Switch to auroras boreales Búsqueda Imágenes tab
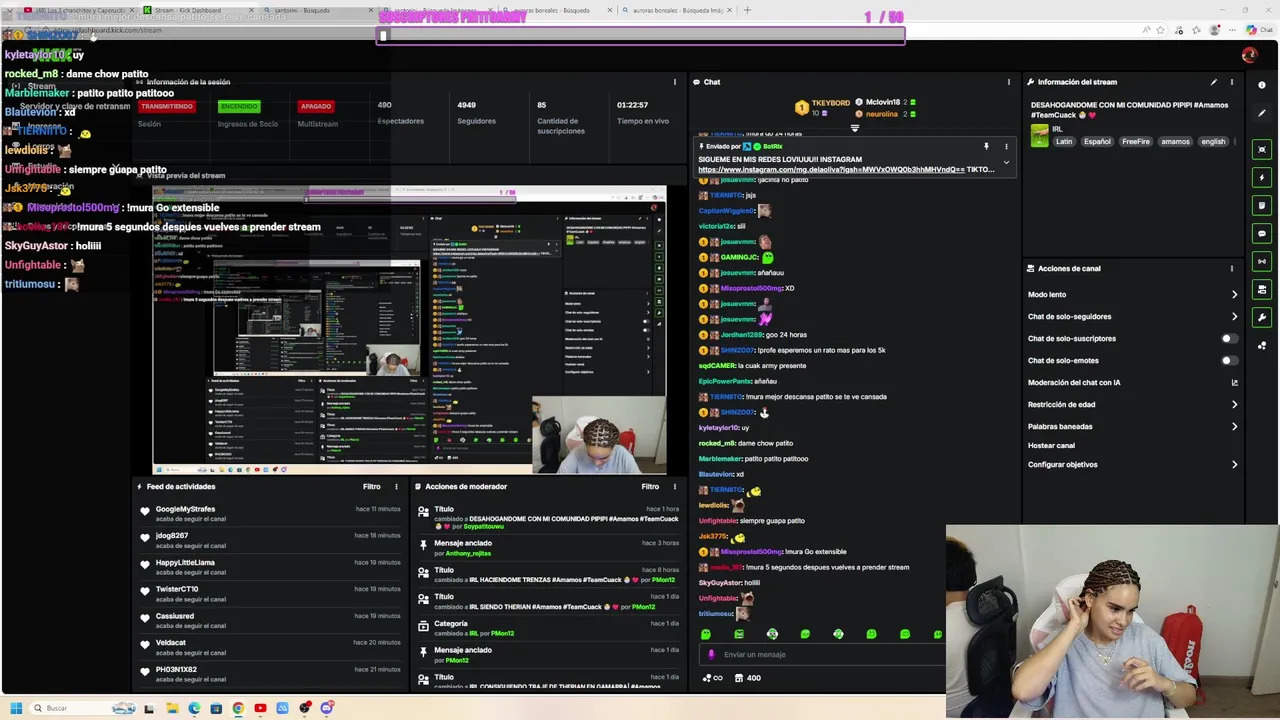The height and width of the screenshot is (720, 1280). [x=675, y=10]
